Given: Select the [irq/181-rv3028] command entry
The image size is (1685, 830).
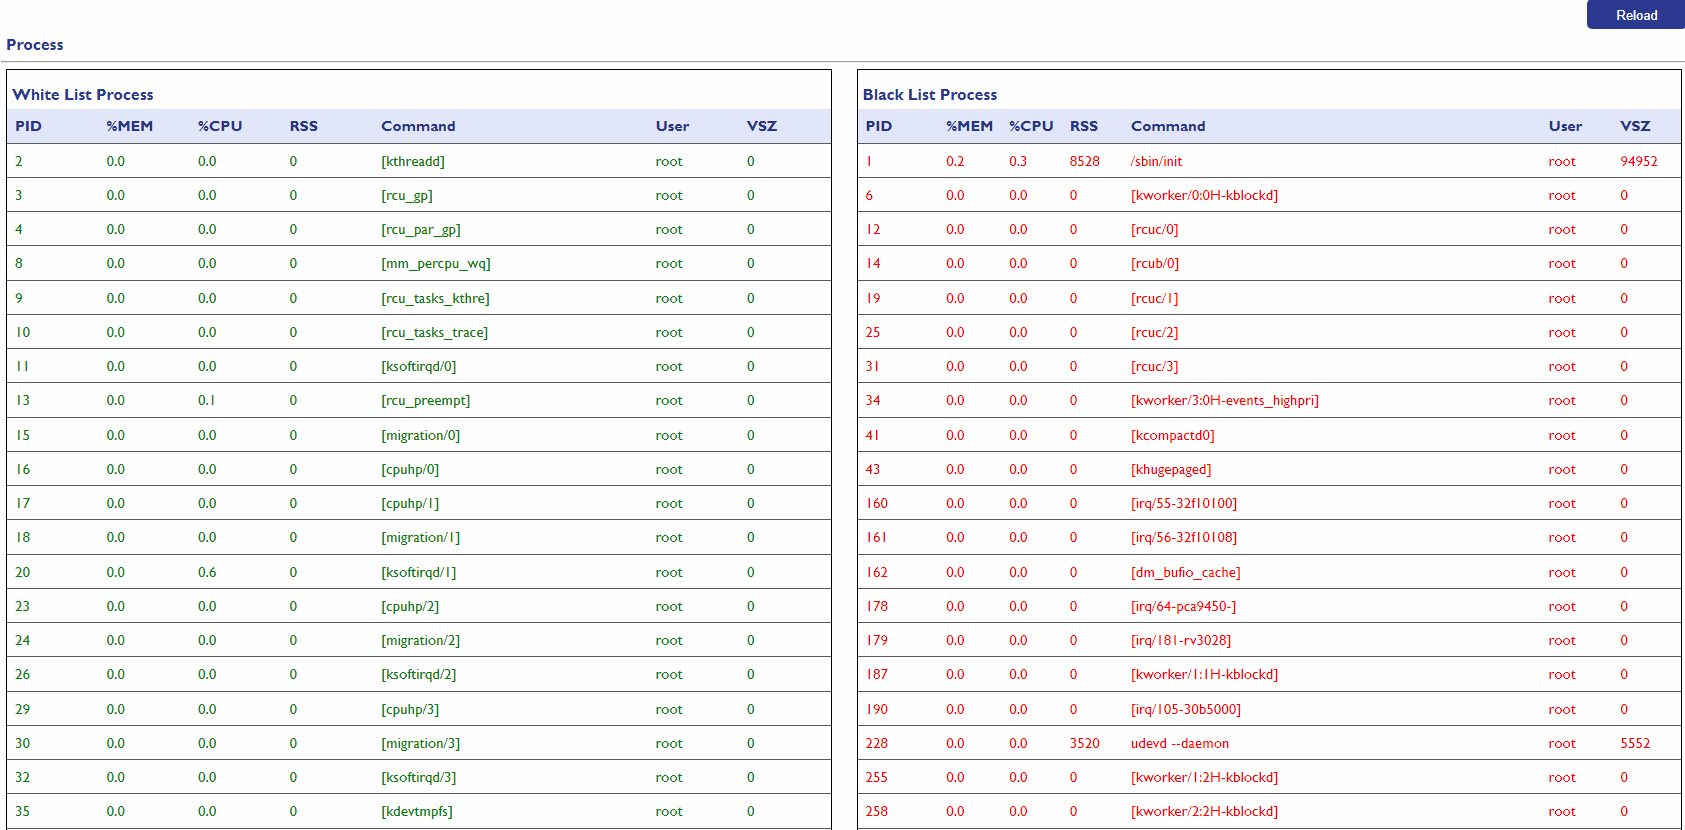Looking at the screenshot, I should [1181, 641].
